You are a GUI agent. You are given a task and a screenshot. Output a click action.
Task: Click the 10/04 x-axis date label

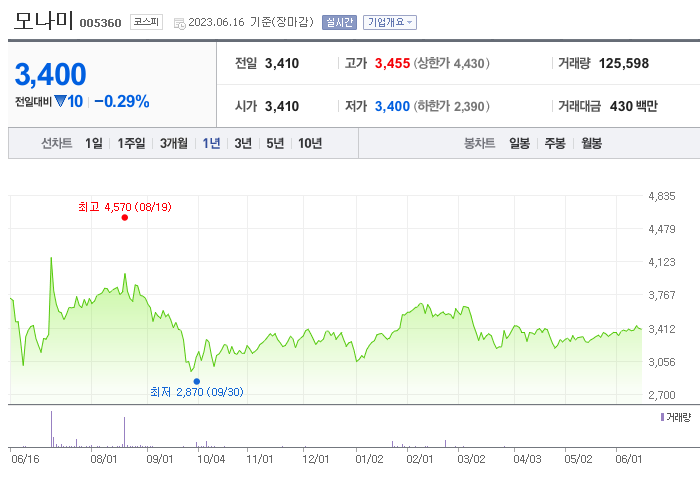[211, 459]
